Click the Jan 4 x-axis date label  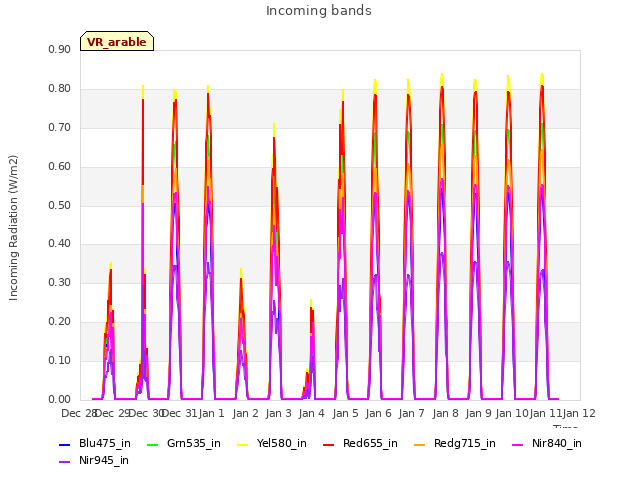click(x=311, y=413)
